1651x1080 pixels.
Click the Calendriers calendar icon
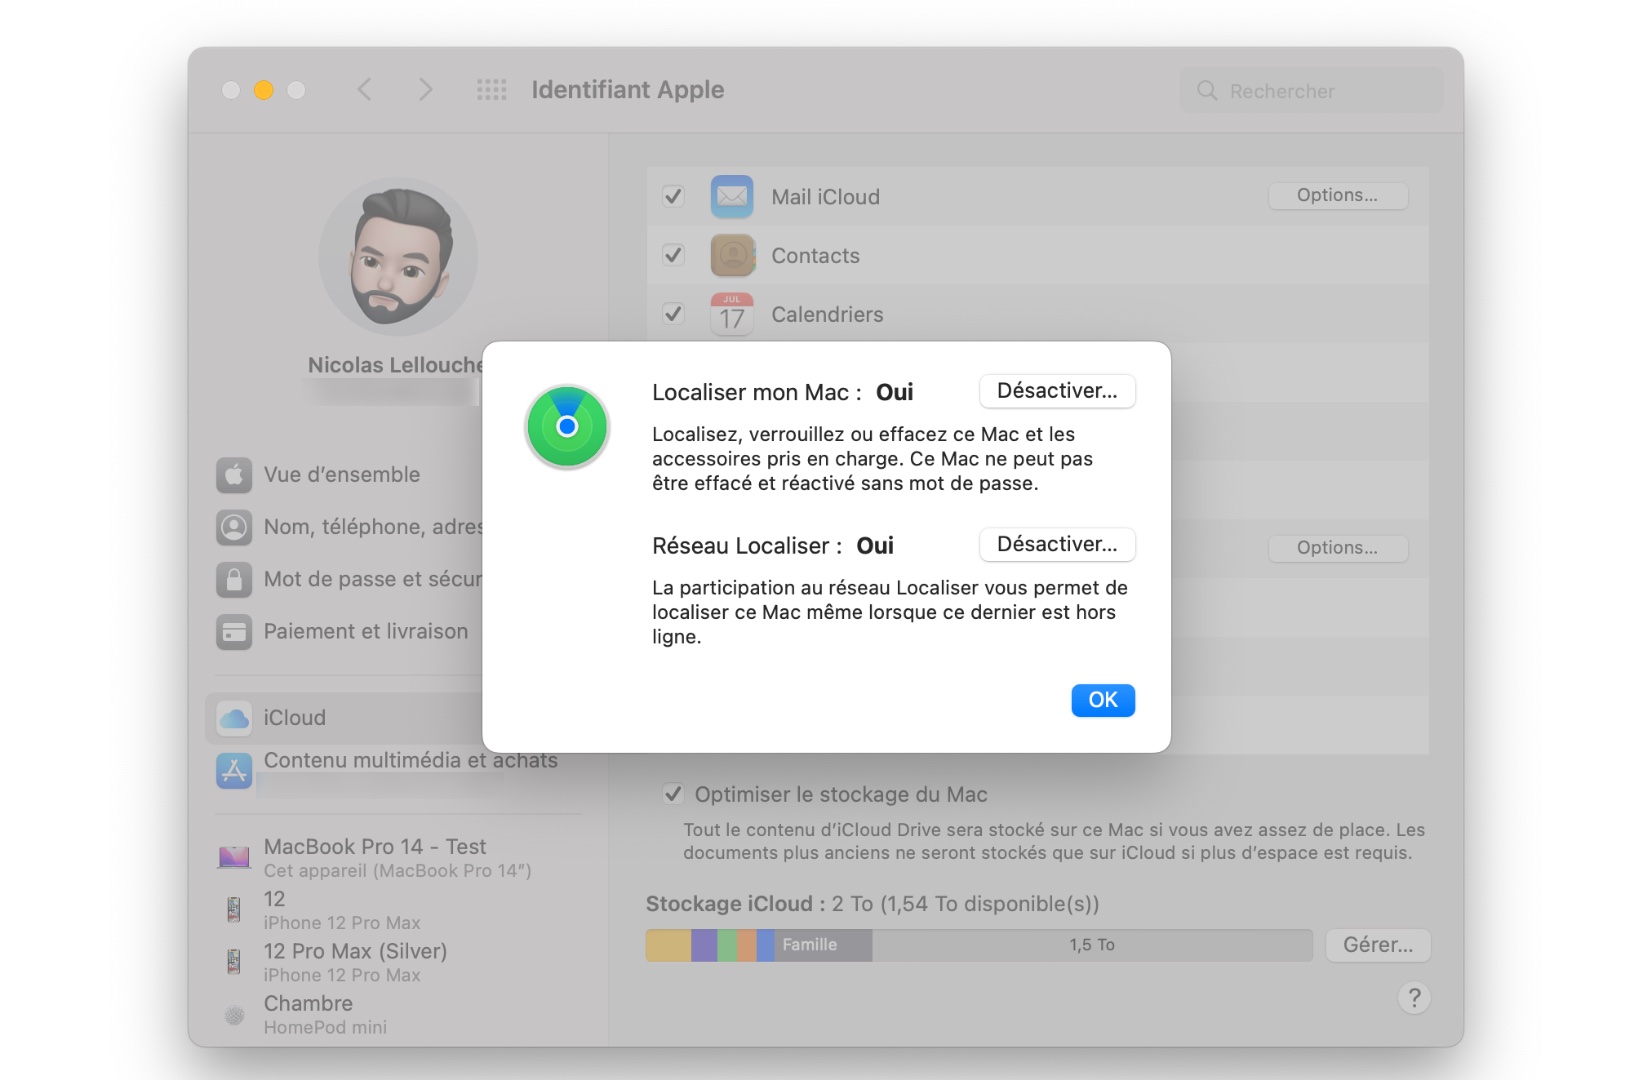point(732,314)
